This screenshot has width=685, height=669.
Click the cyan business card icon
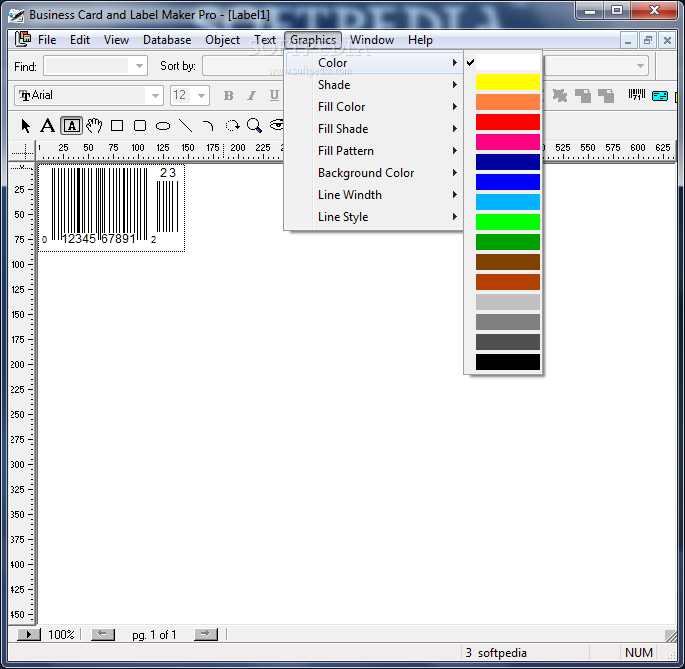tap(660, 96)
